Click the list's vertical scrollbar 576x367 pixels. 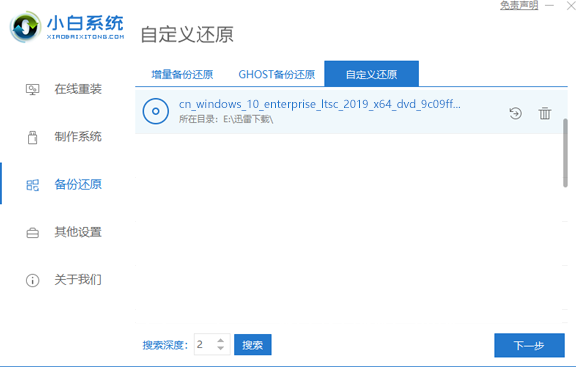[x=565, y=153]
